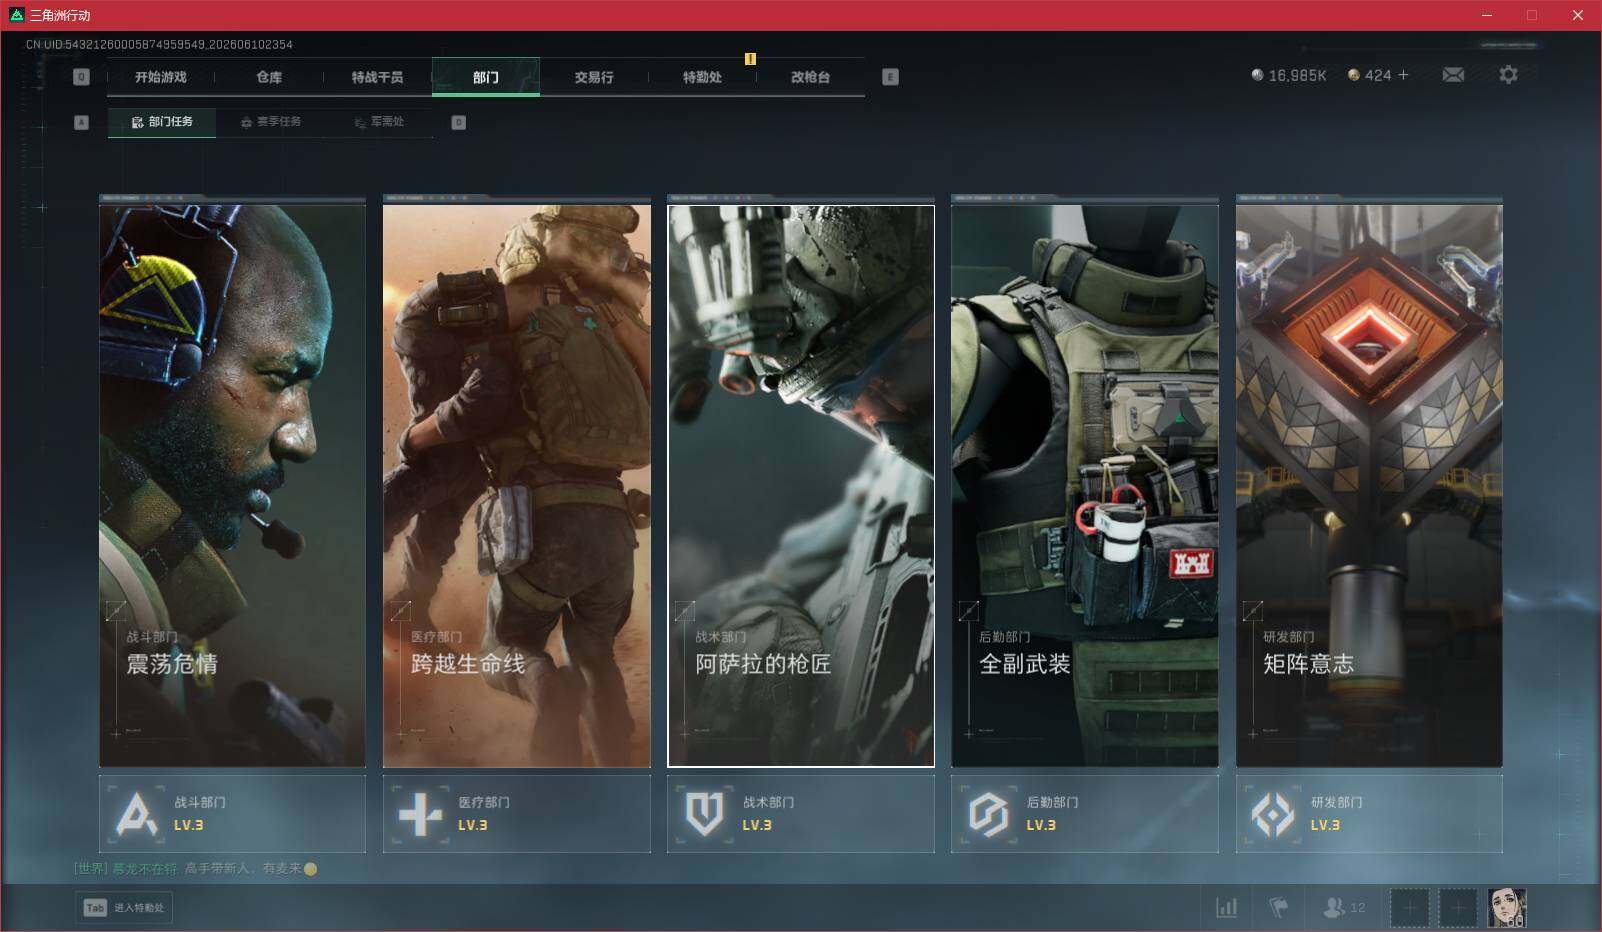Click the 16,985K currency coin icon
Image resolution: width=1602 pixels, height=932 pixels.
tap(1257, 75)
